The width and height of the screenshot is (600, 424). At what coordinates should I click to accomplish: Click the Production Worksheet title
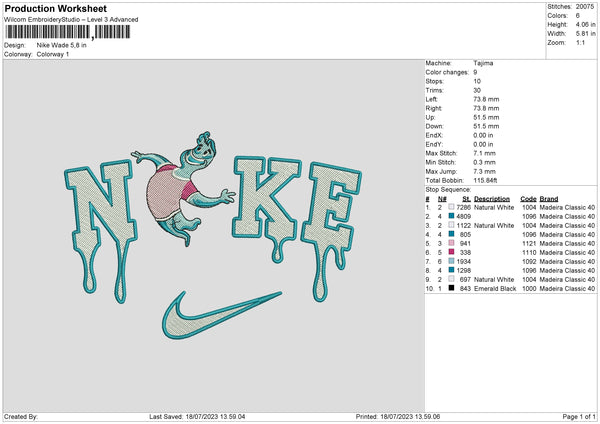(55, 8)
